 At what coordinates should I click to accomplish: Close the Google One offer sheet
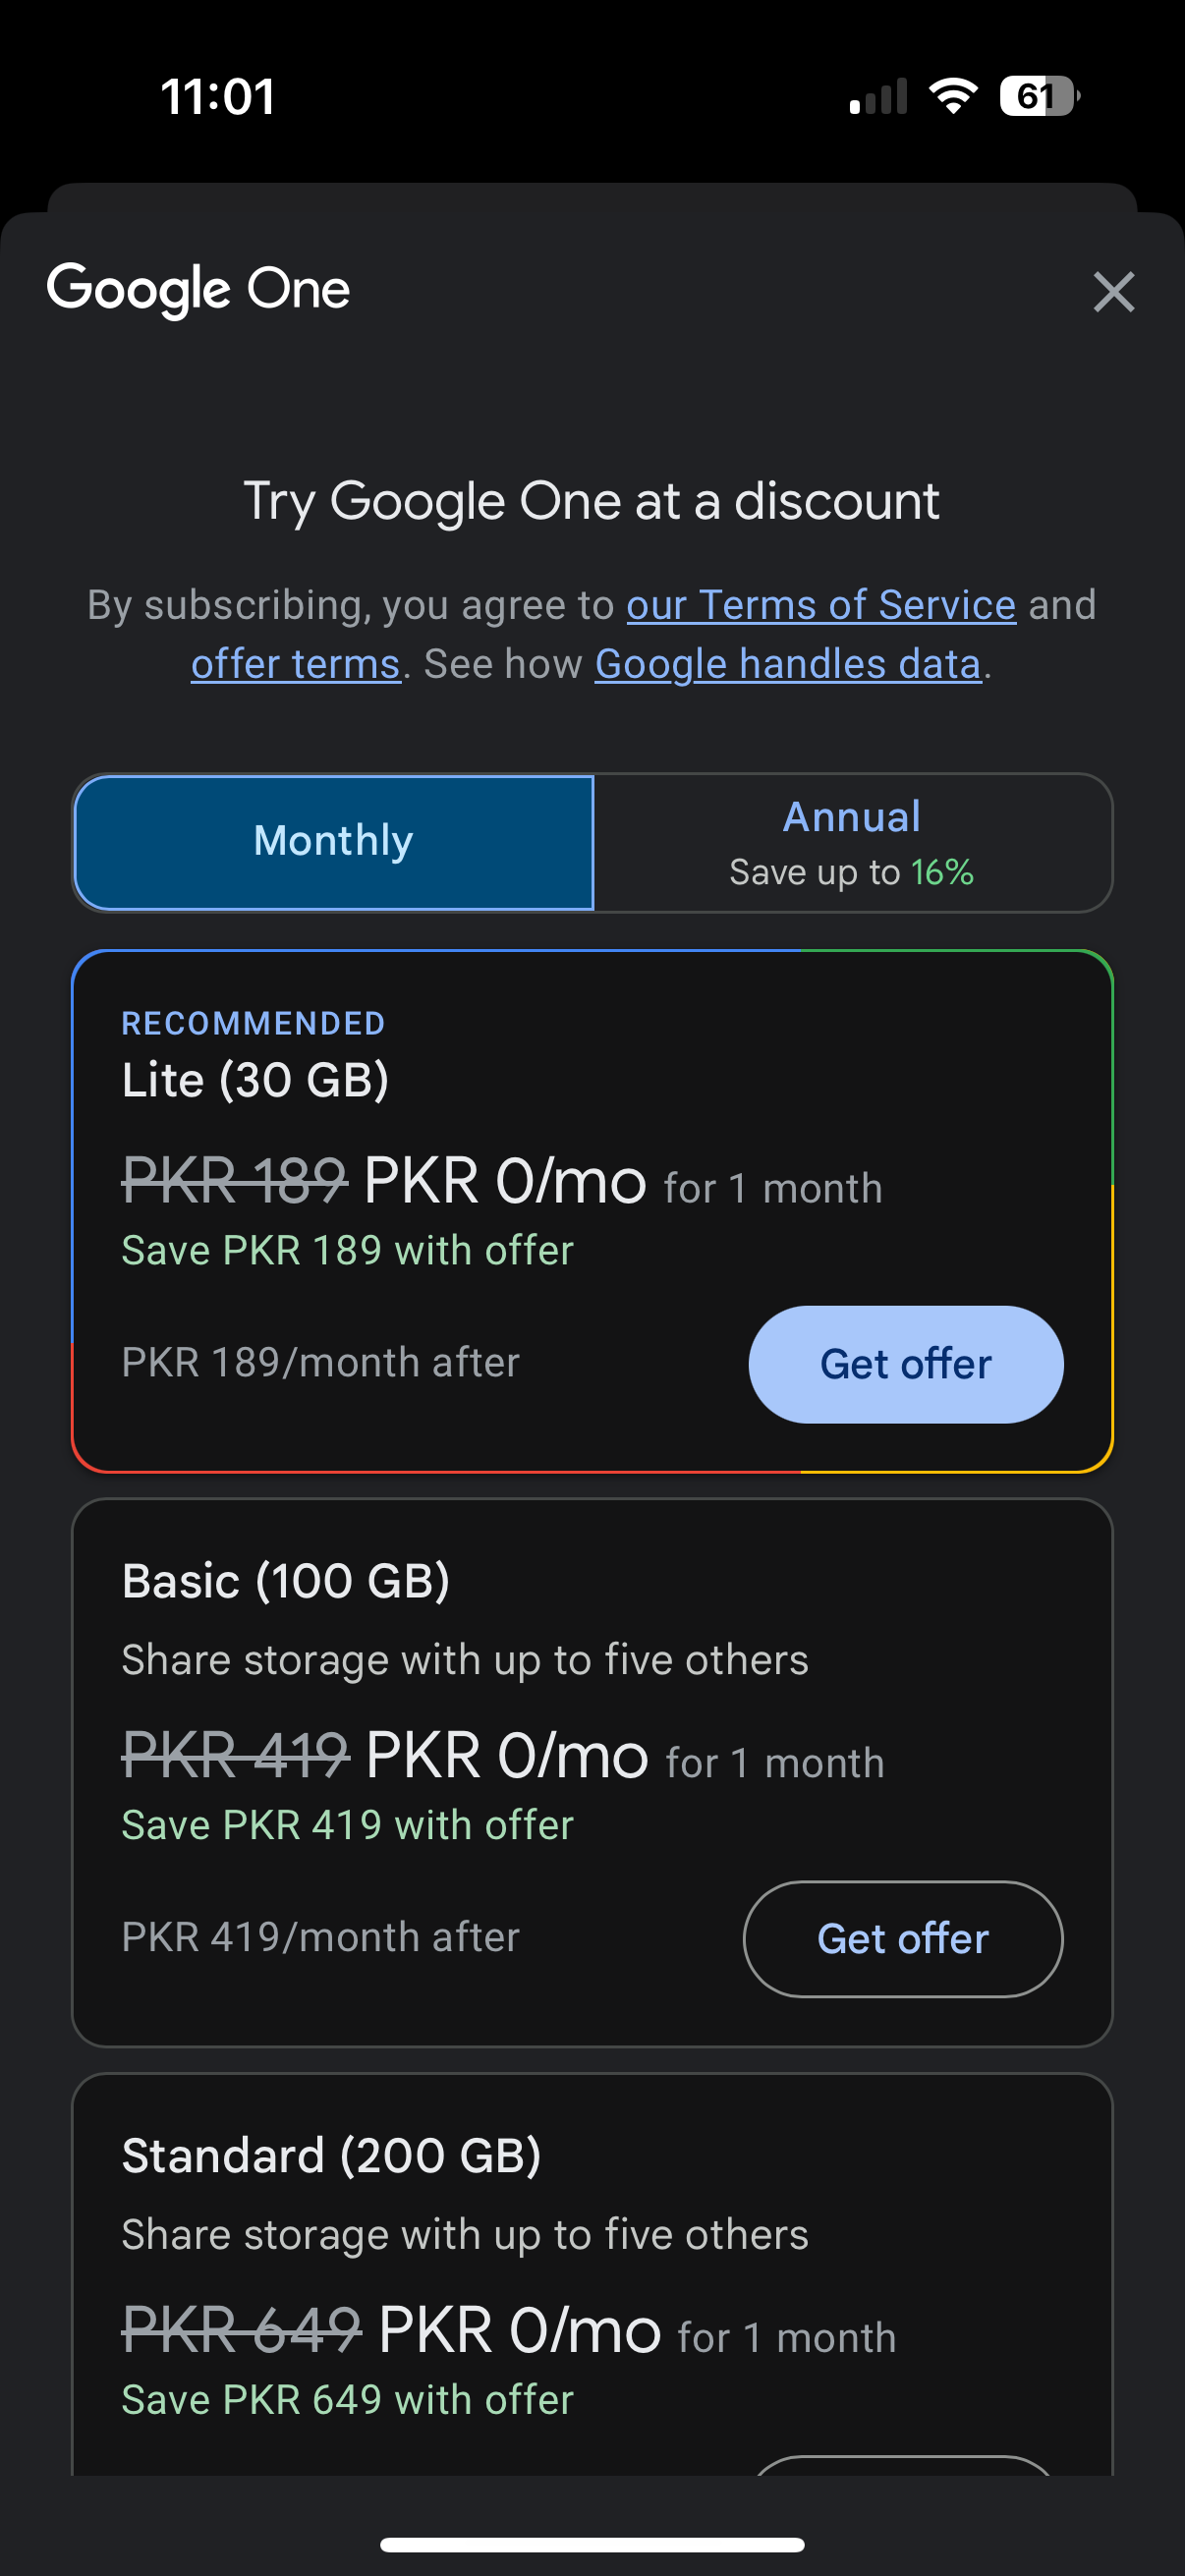[1113, 292]
